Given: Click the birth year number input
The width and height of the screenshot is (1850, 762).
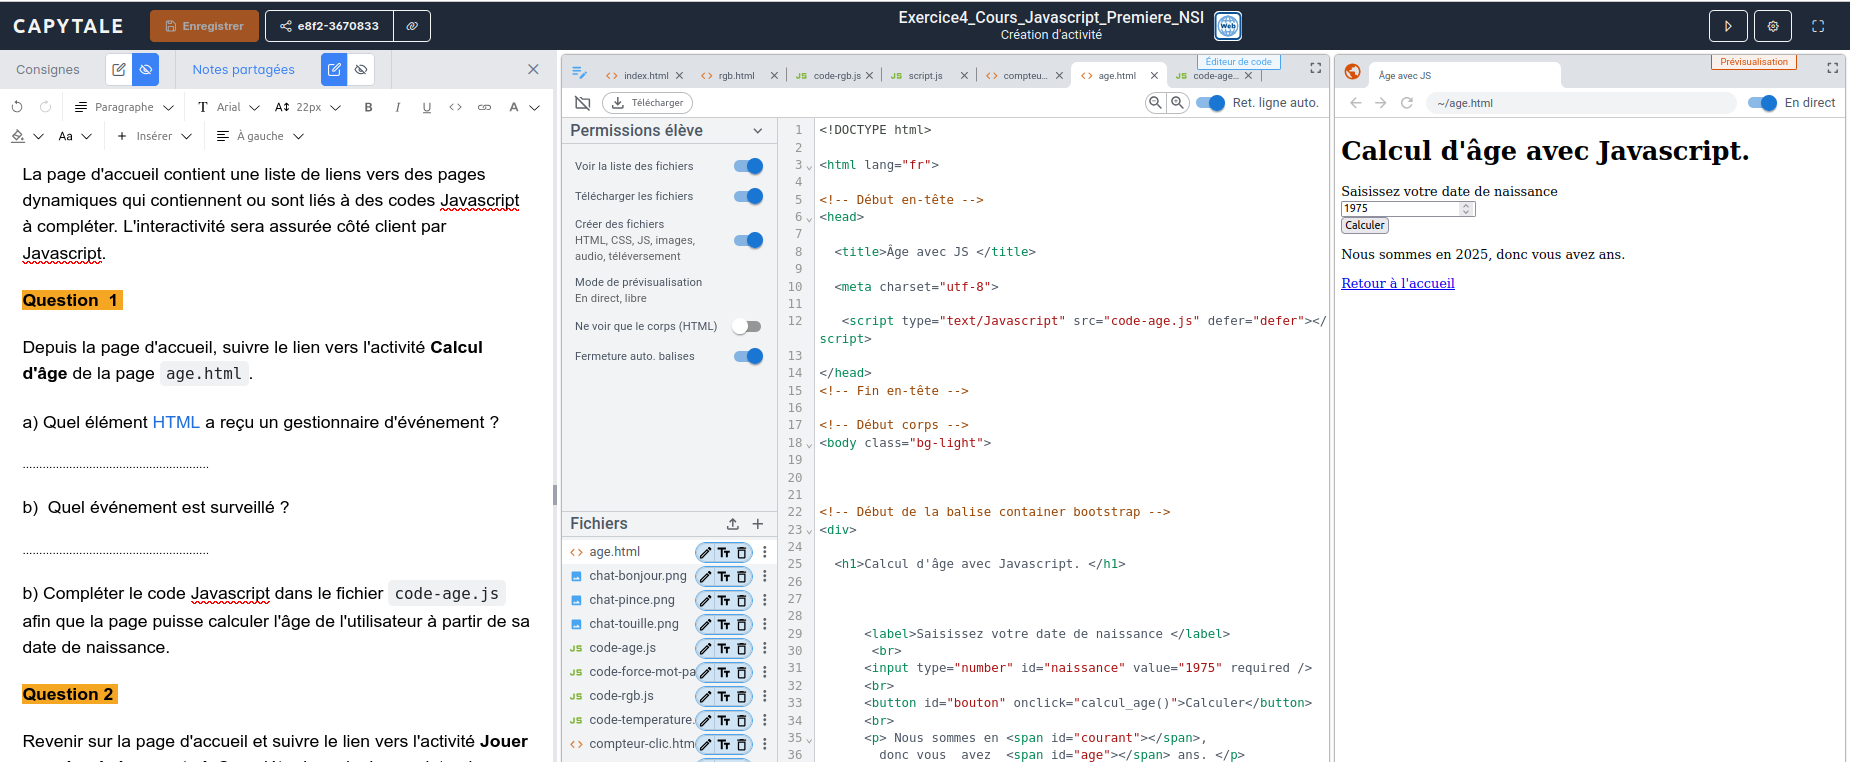Looking at the screenshot, I should click(1408, 209).
